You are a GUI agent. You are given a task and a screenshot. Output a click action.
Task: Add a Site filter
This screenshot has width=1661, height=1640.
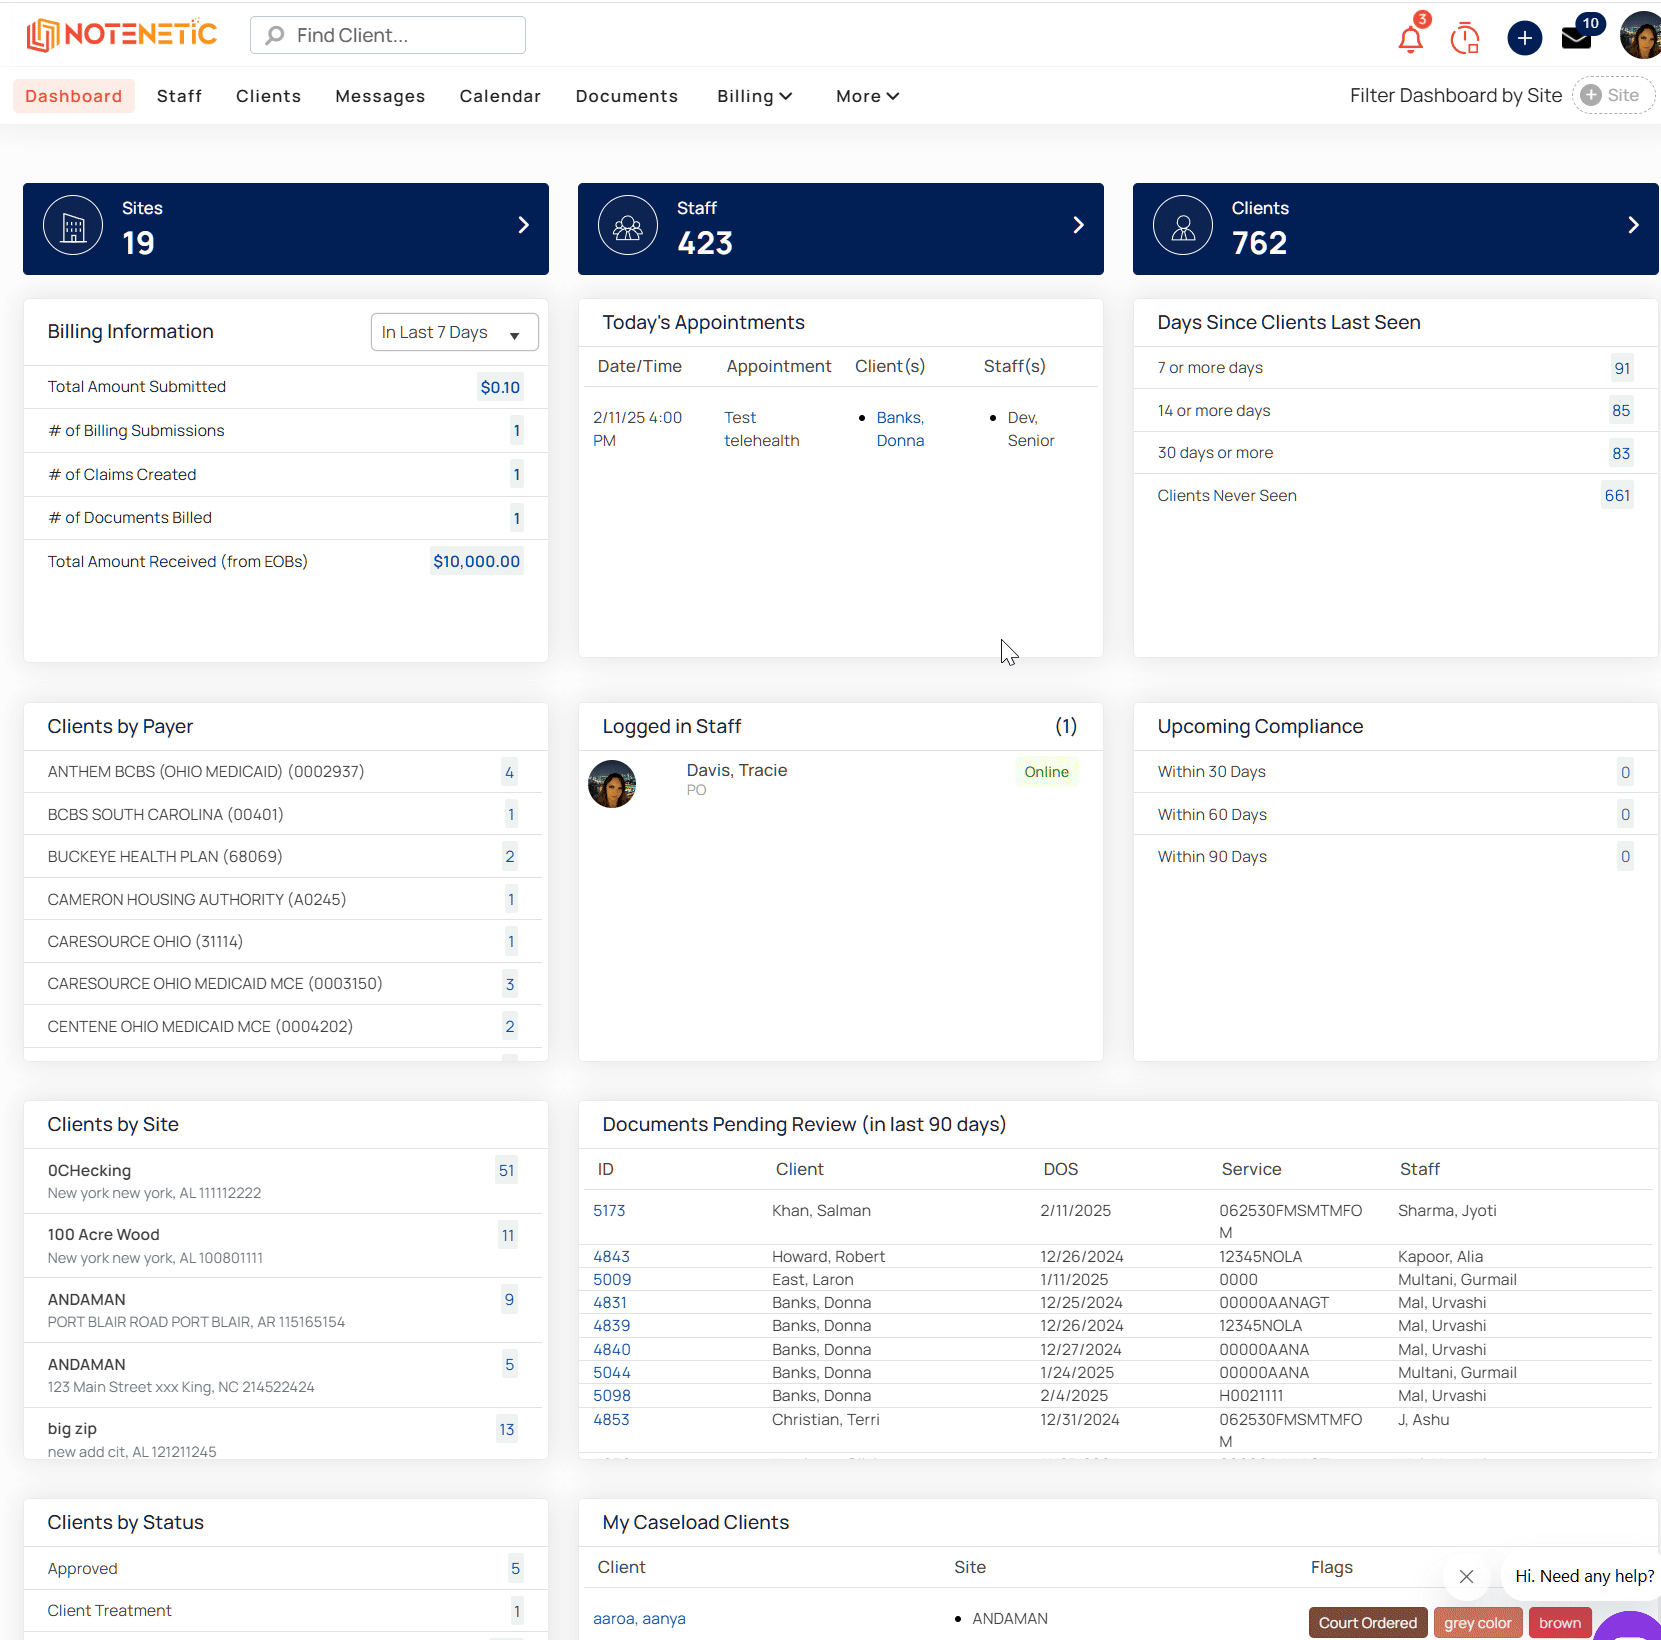[1613, 96]
